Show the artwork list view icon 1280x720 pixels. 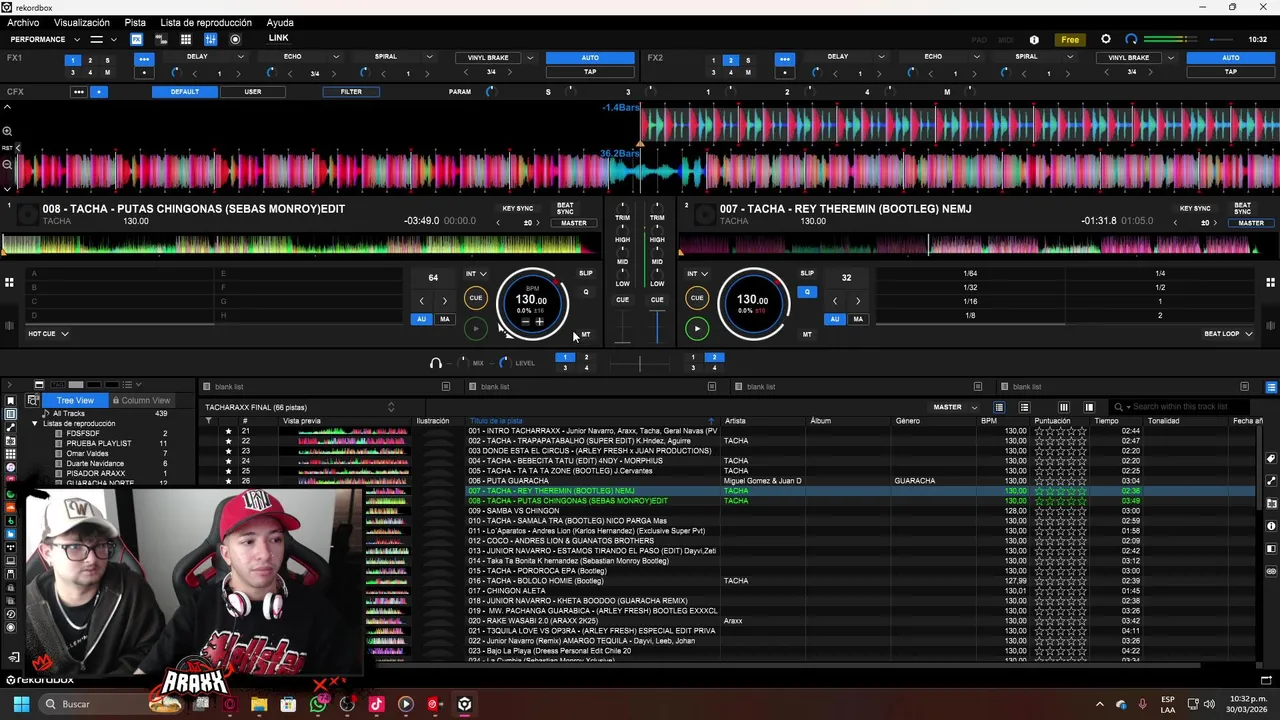pos(1024,407)
